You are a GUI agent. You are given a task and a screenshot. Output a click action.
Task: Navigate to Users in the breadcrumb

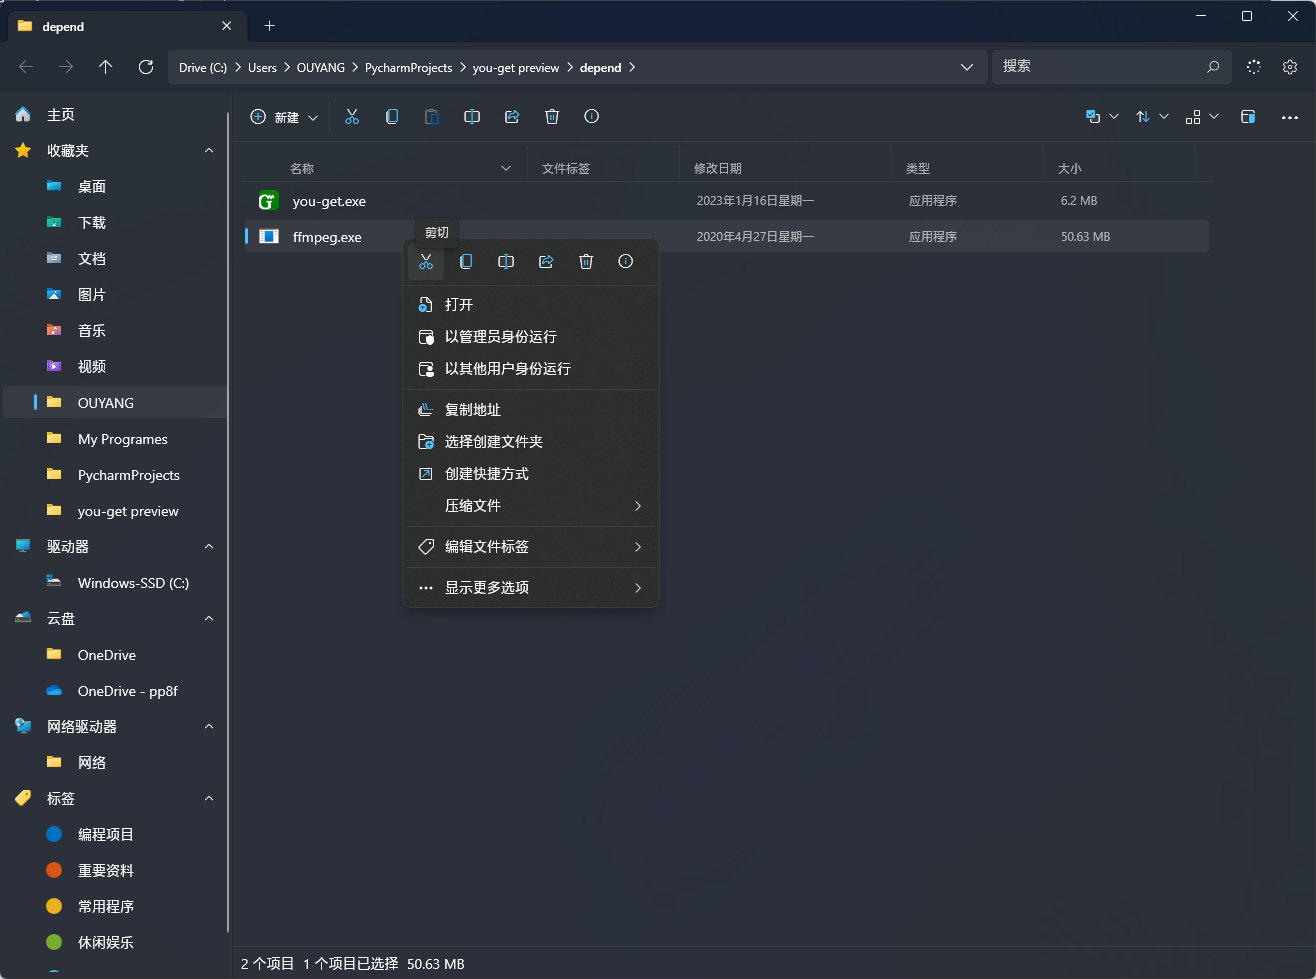tap(262, 68)
